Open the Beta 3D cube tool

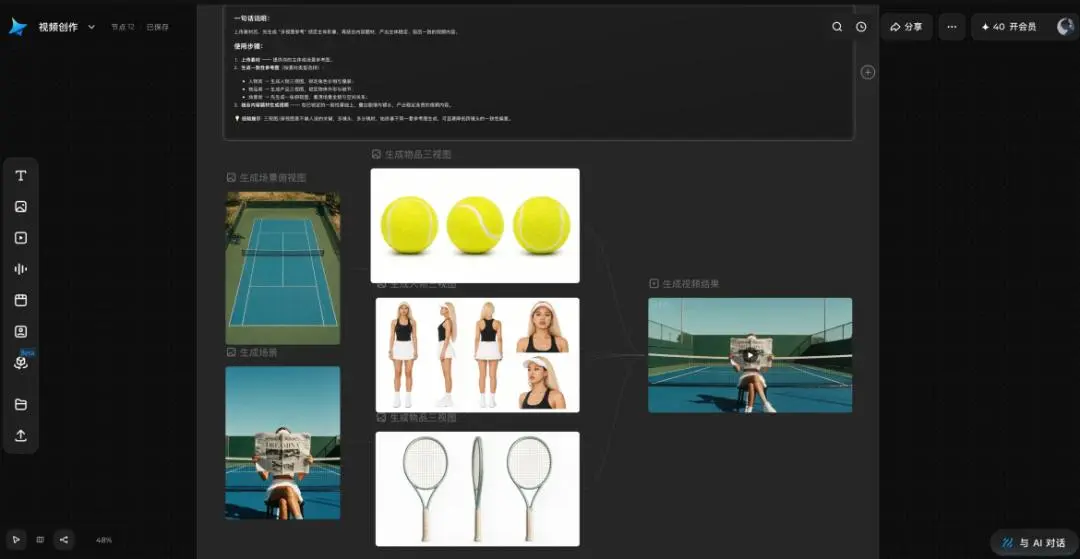click(x=21, y=363)
